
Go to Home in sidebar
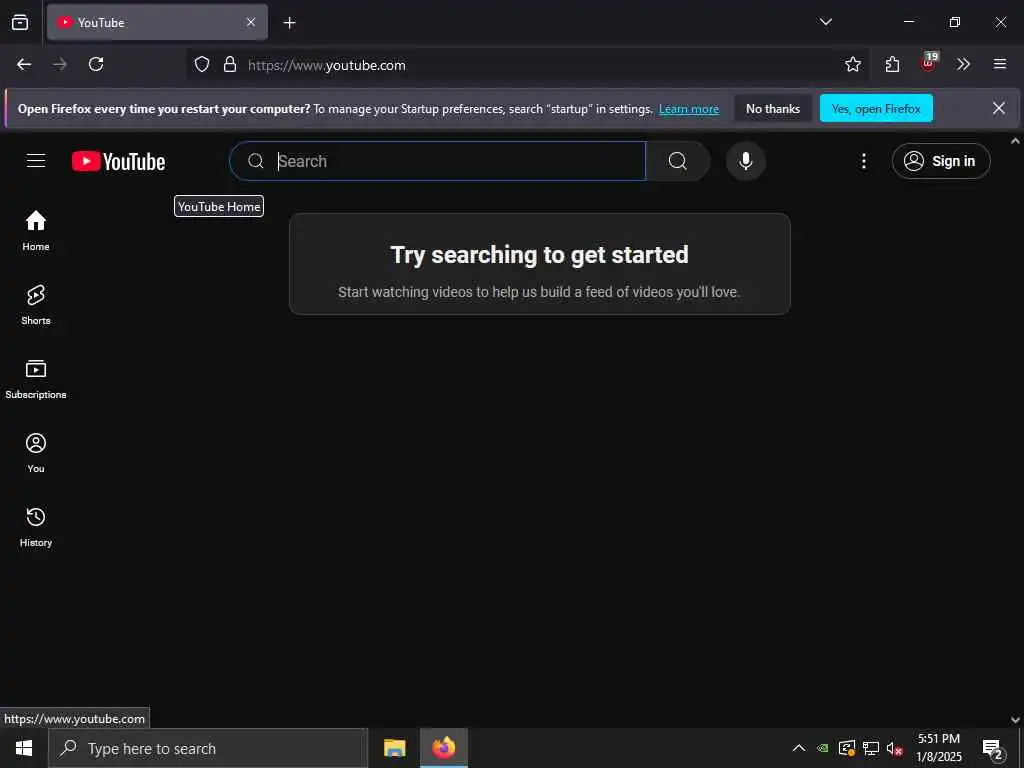click(x=36, y=231)
